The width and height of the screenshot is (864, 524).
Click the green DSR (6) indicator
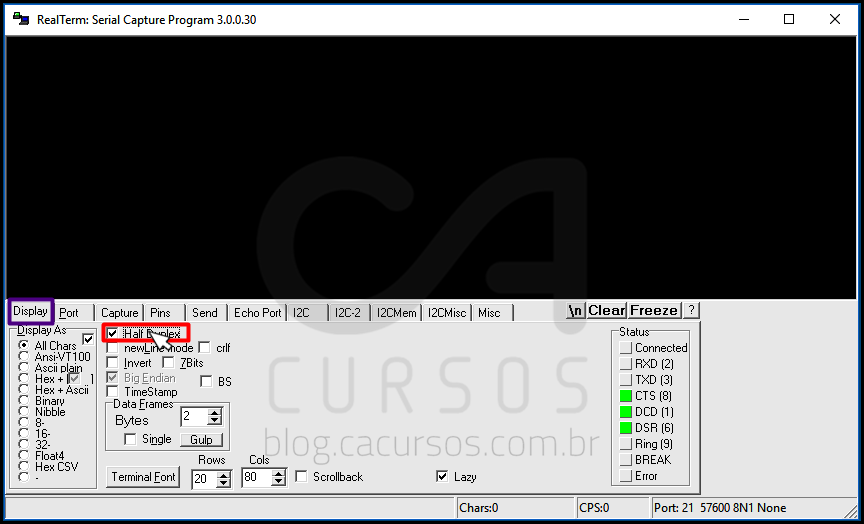pyautogui.click(x=625, y=428)
